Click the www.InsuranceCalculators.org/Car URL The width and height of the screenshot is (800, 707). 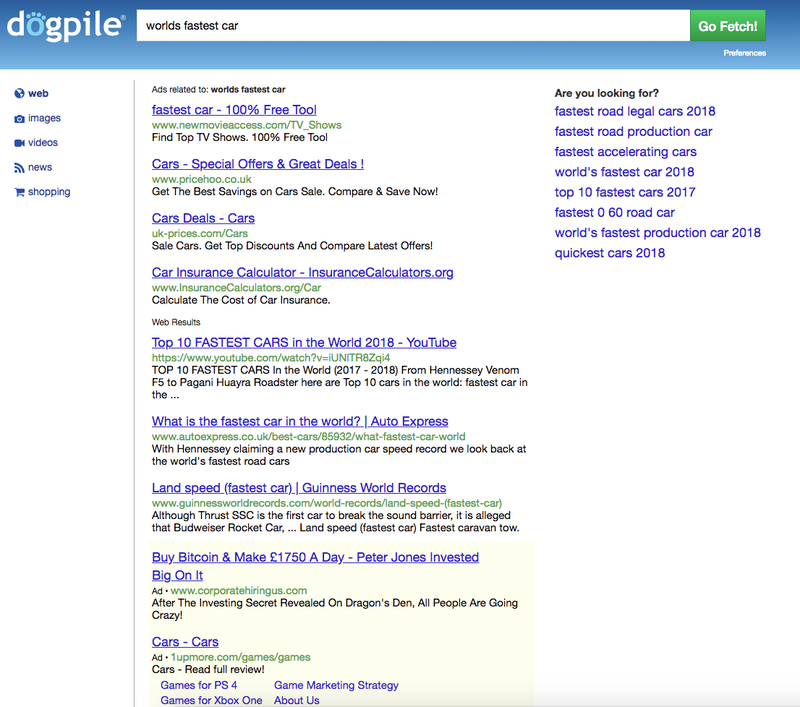tap(236, 288)
